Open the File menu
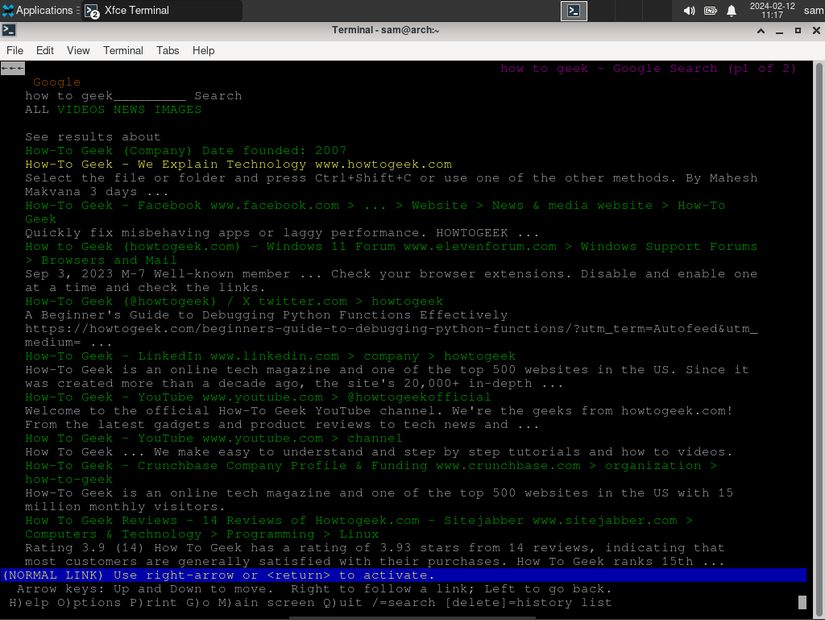Image resolution: width=825 pixels, height=620 pixels. pos(15,51)
